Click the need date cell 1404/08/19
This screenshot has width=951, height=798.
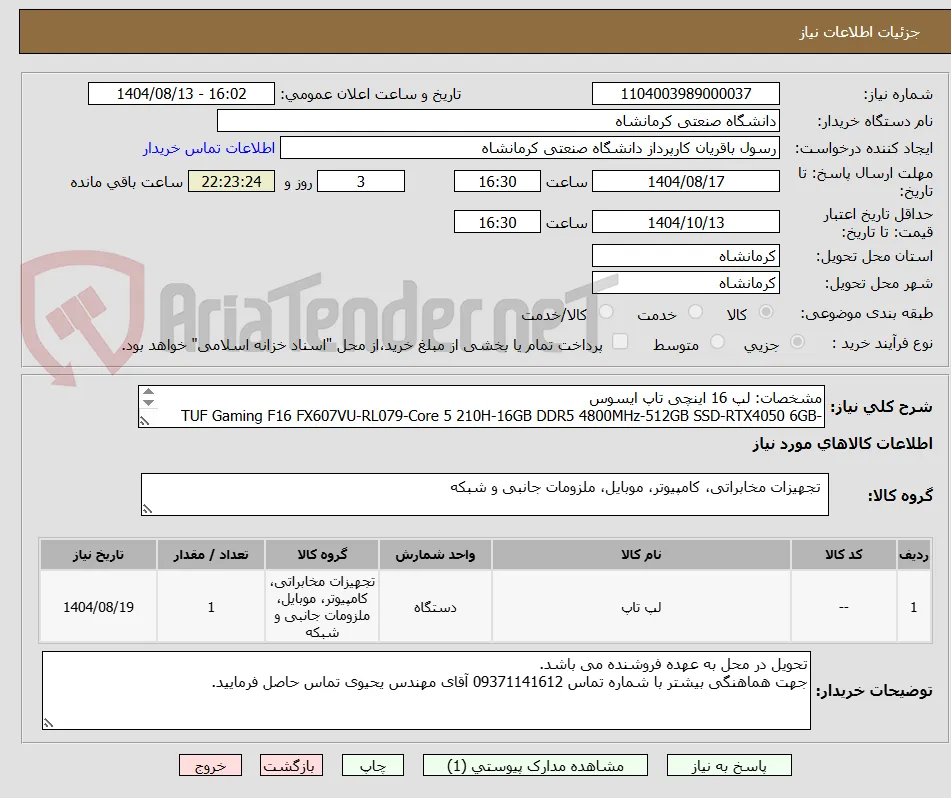[x=98, y=607]
